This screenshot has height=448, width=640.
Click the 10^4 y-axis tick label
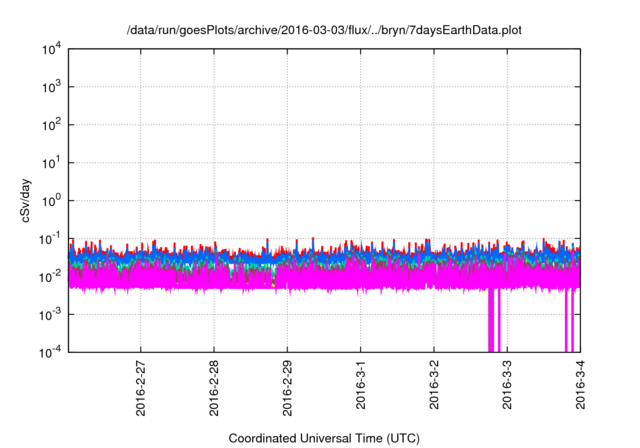pos(51,49)
